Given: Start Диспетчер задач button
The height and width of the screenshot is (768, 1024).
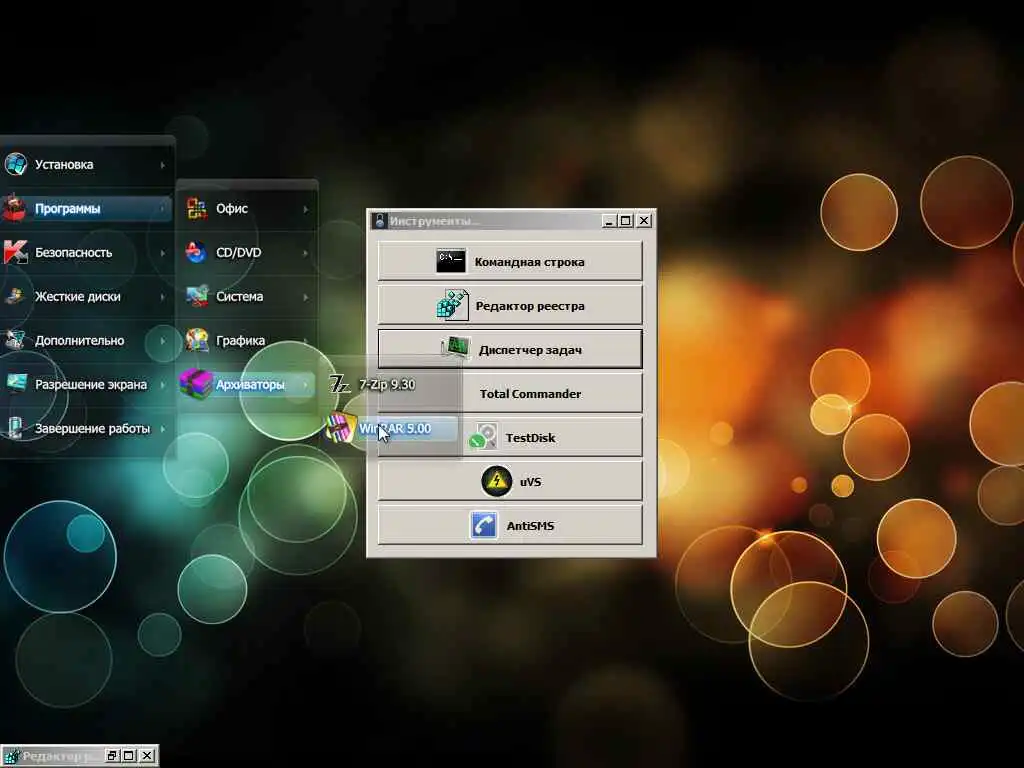Looking at the screenshot, I should pyautogui.click(x=510, y=349).
